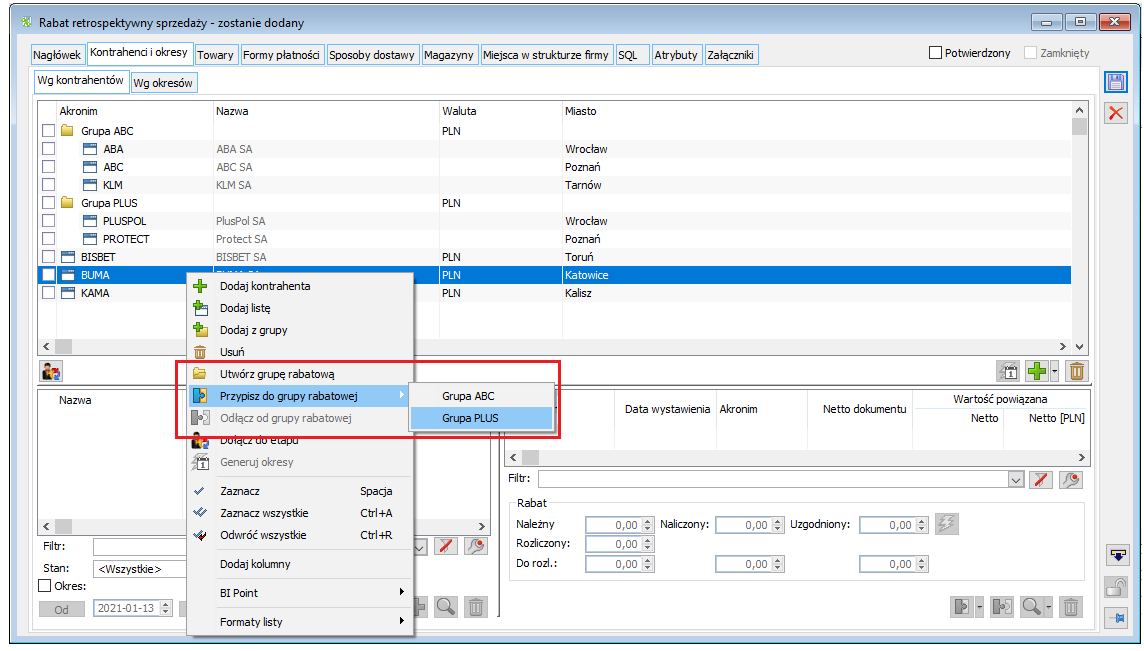Click the Waluta column header
The height and width of the screenshot is (651, 1144).
[x=459, y=111]
